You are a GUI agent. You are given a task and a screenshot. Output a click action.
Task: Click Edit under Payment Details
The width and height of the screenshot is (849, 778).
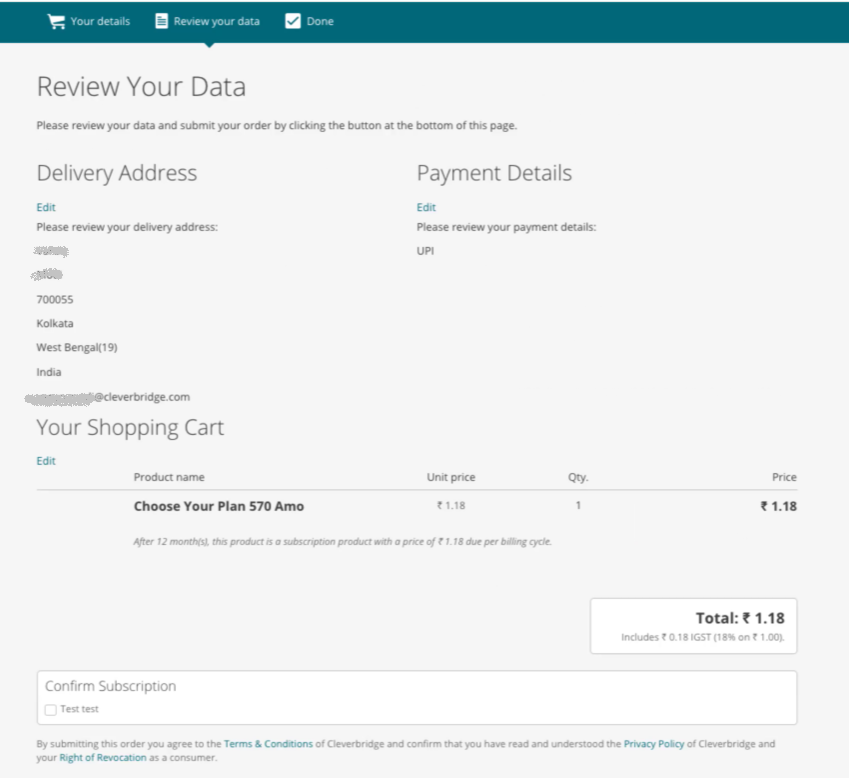[426, 207]
